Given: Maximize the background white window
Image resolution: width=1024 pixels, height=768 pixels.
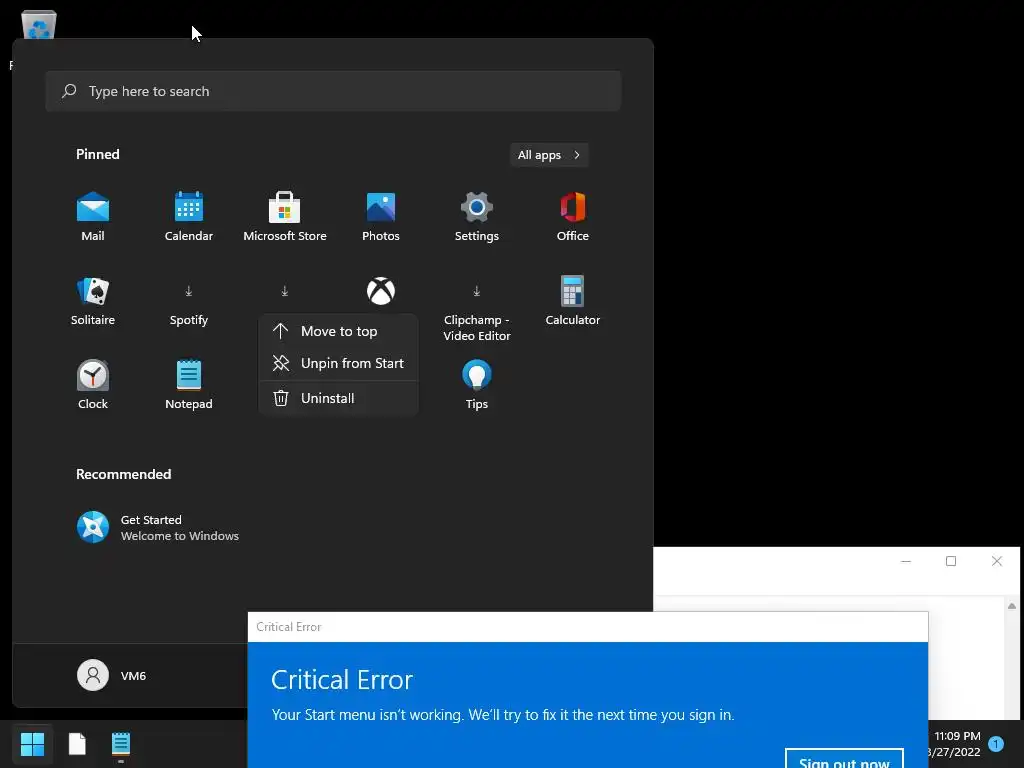Looking at the screenshot, I should [951, 561].
